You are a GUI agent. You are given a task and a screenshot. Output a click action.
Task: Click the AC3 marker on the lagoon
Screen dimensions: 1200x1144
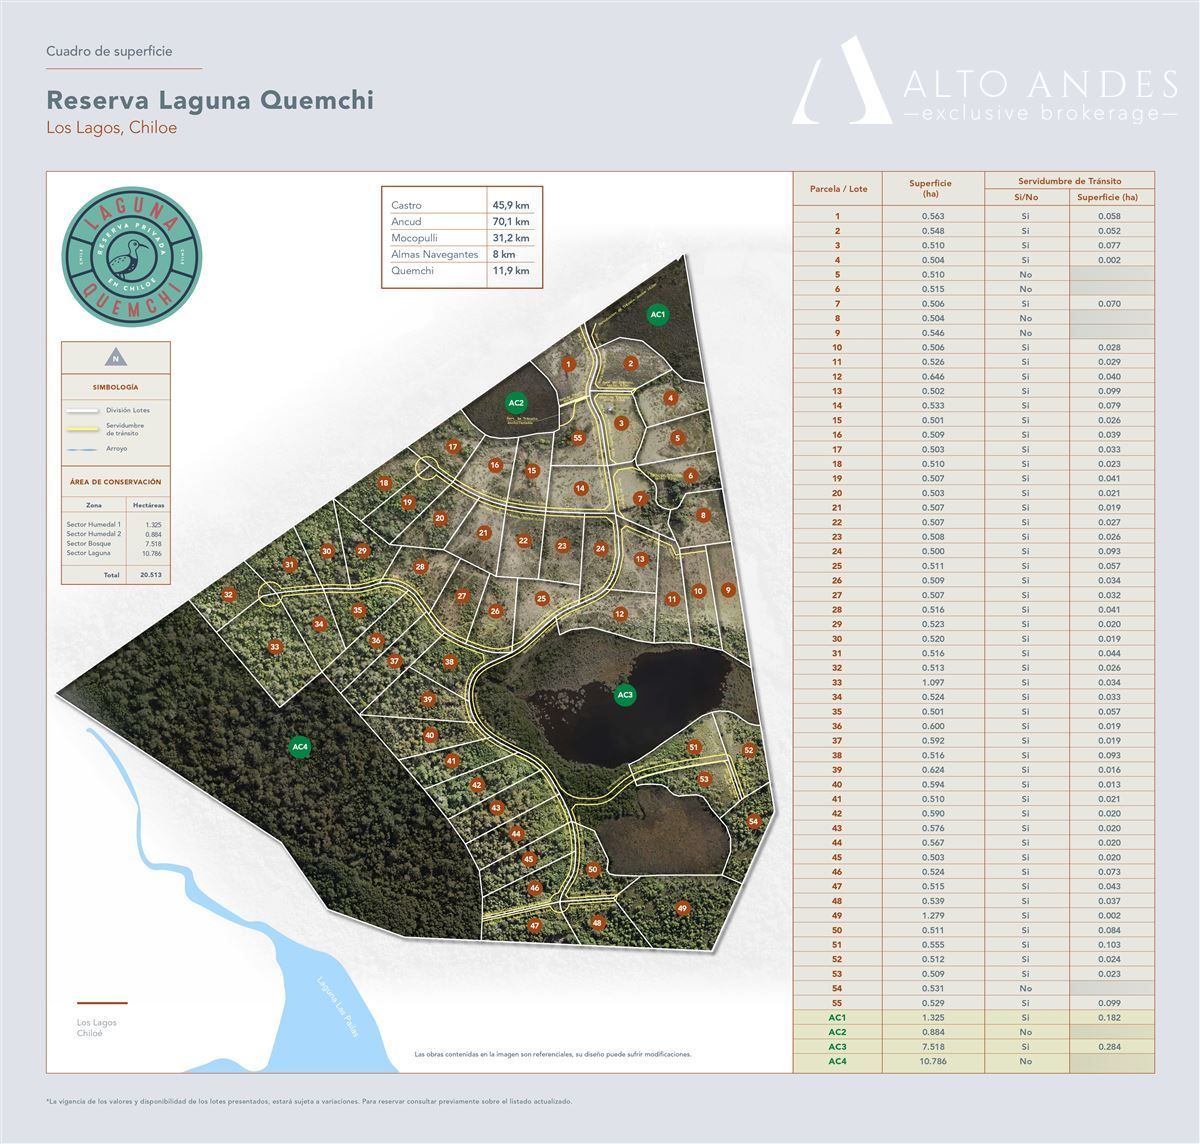625,695
